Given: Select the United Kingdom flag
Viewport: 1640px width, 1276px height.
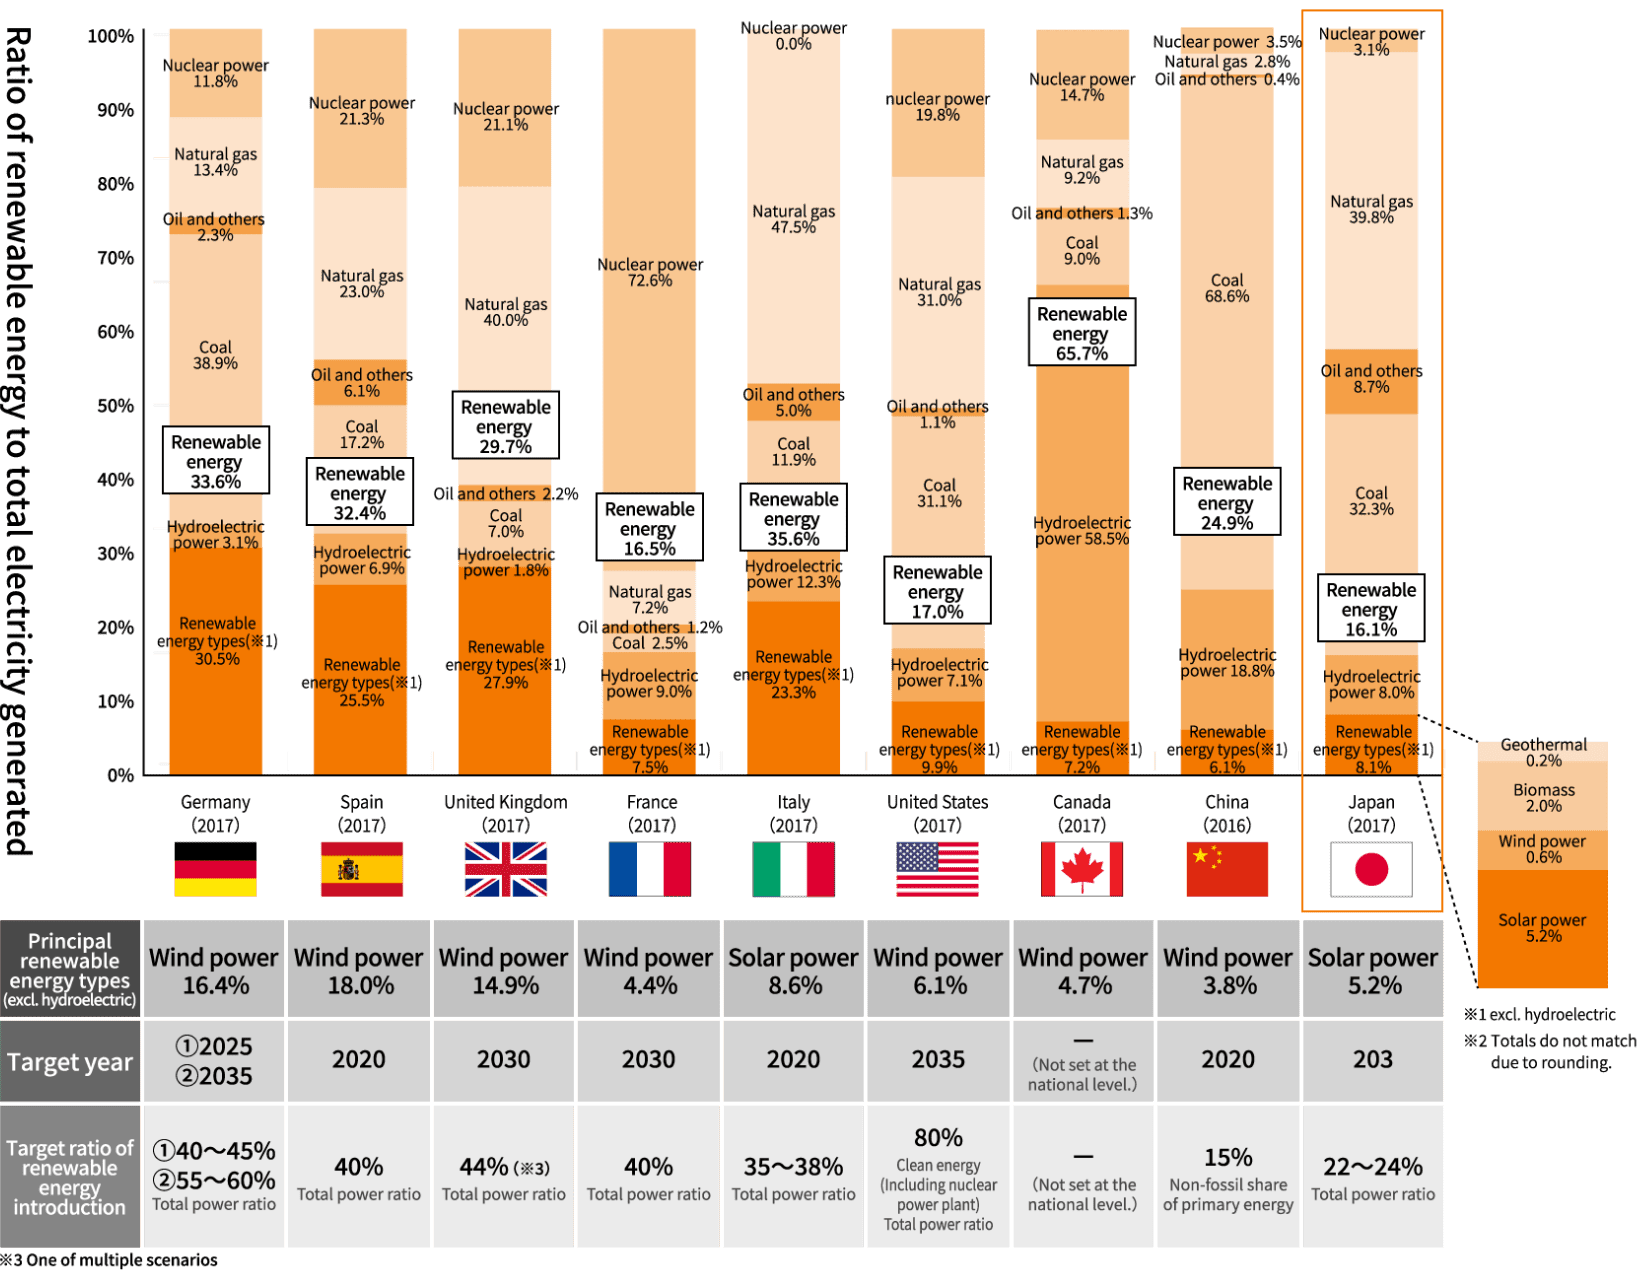Looking at the screenshot, I should point(506,868).
